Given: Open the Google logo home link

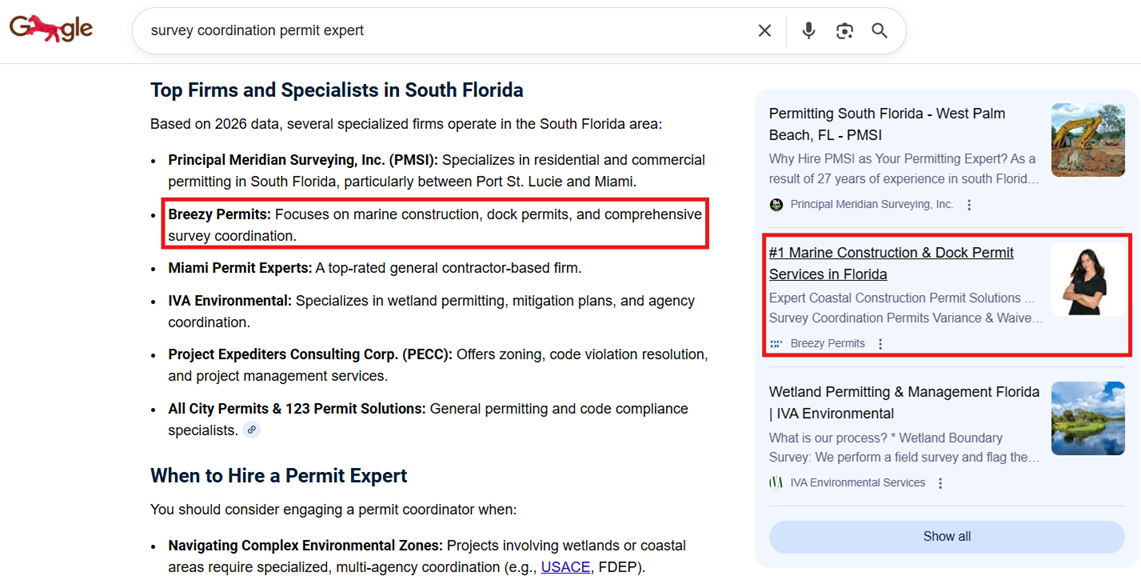Looking at the screenshot, I should (x=51, y=29).
